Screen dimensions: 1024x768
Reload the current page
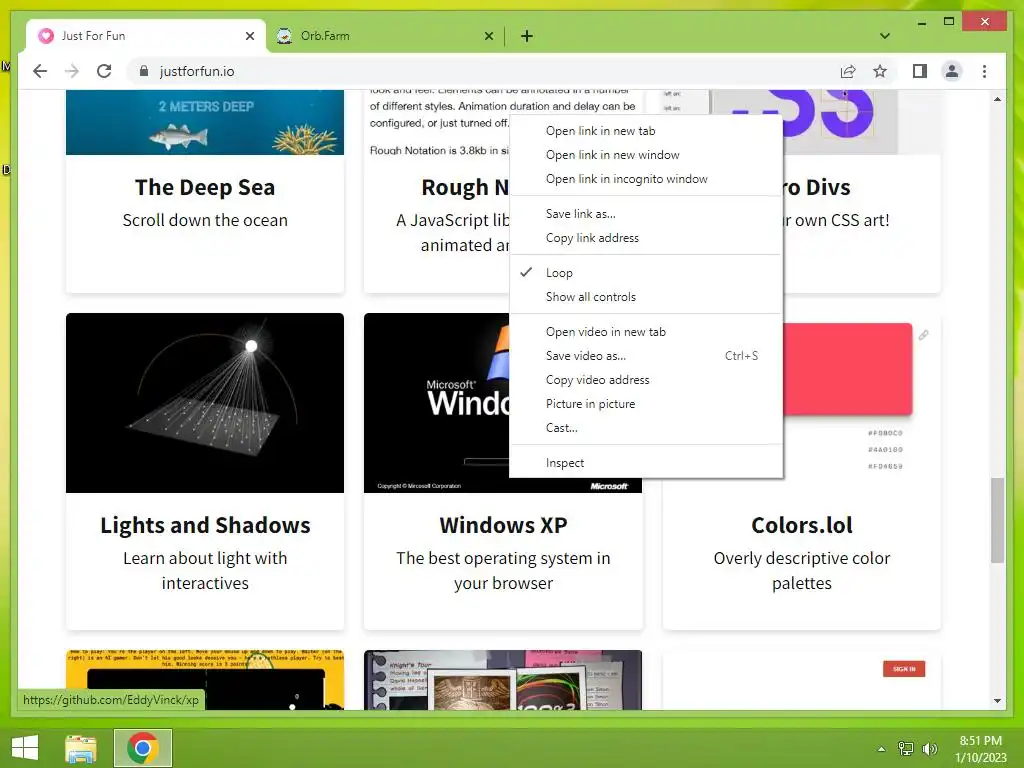(x=104, y=71)
